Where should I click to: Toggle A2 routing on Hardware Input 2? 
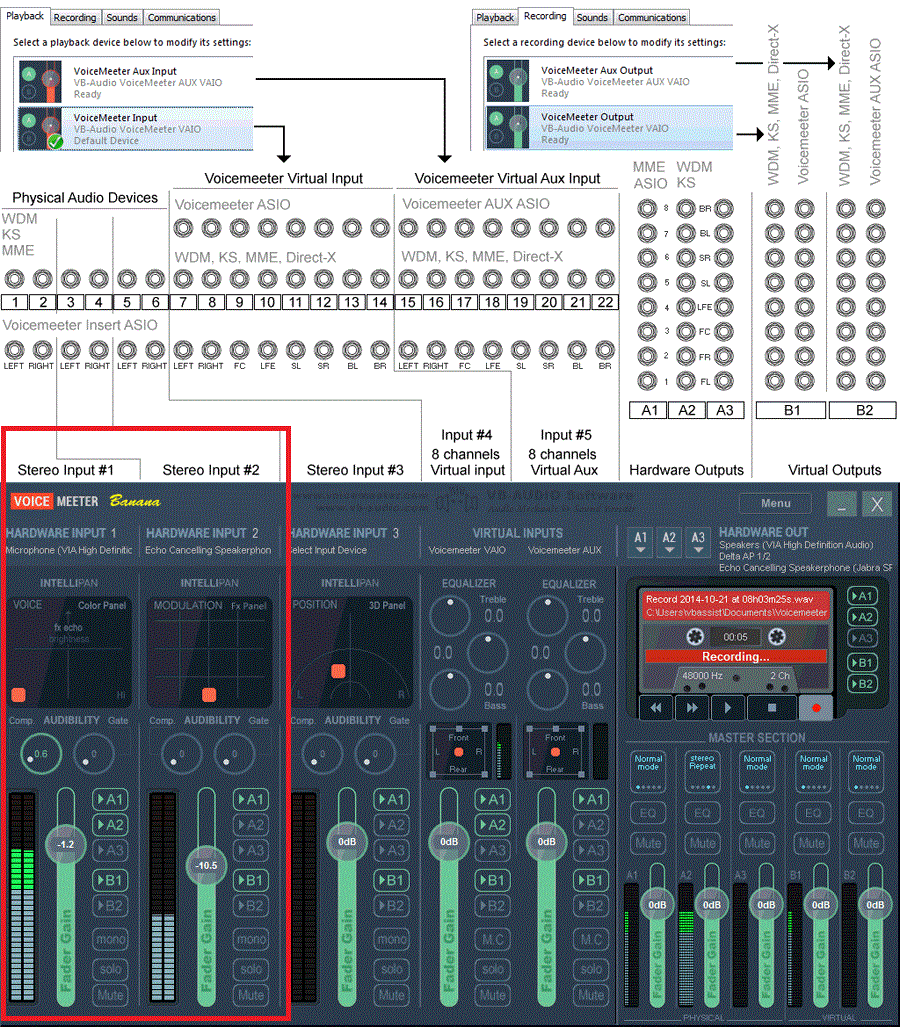[x=251, y=825]
